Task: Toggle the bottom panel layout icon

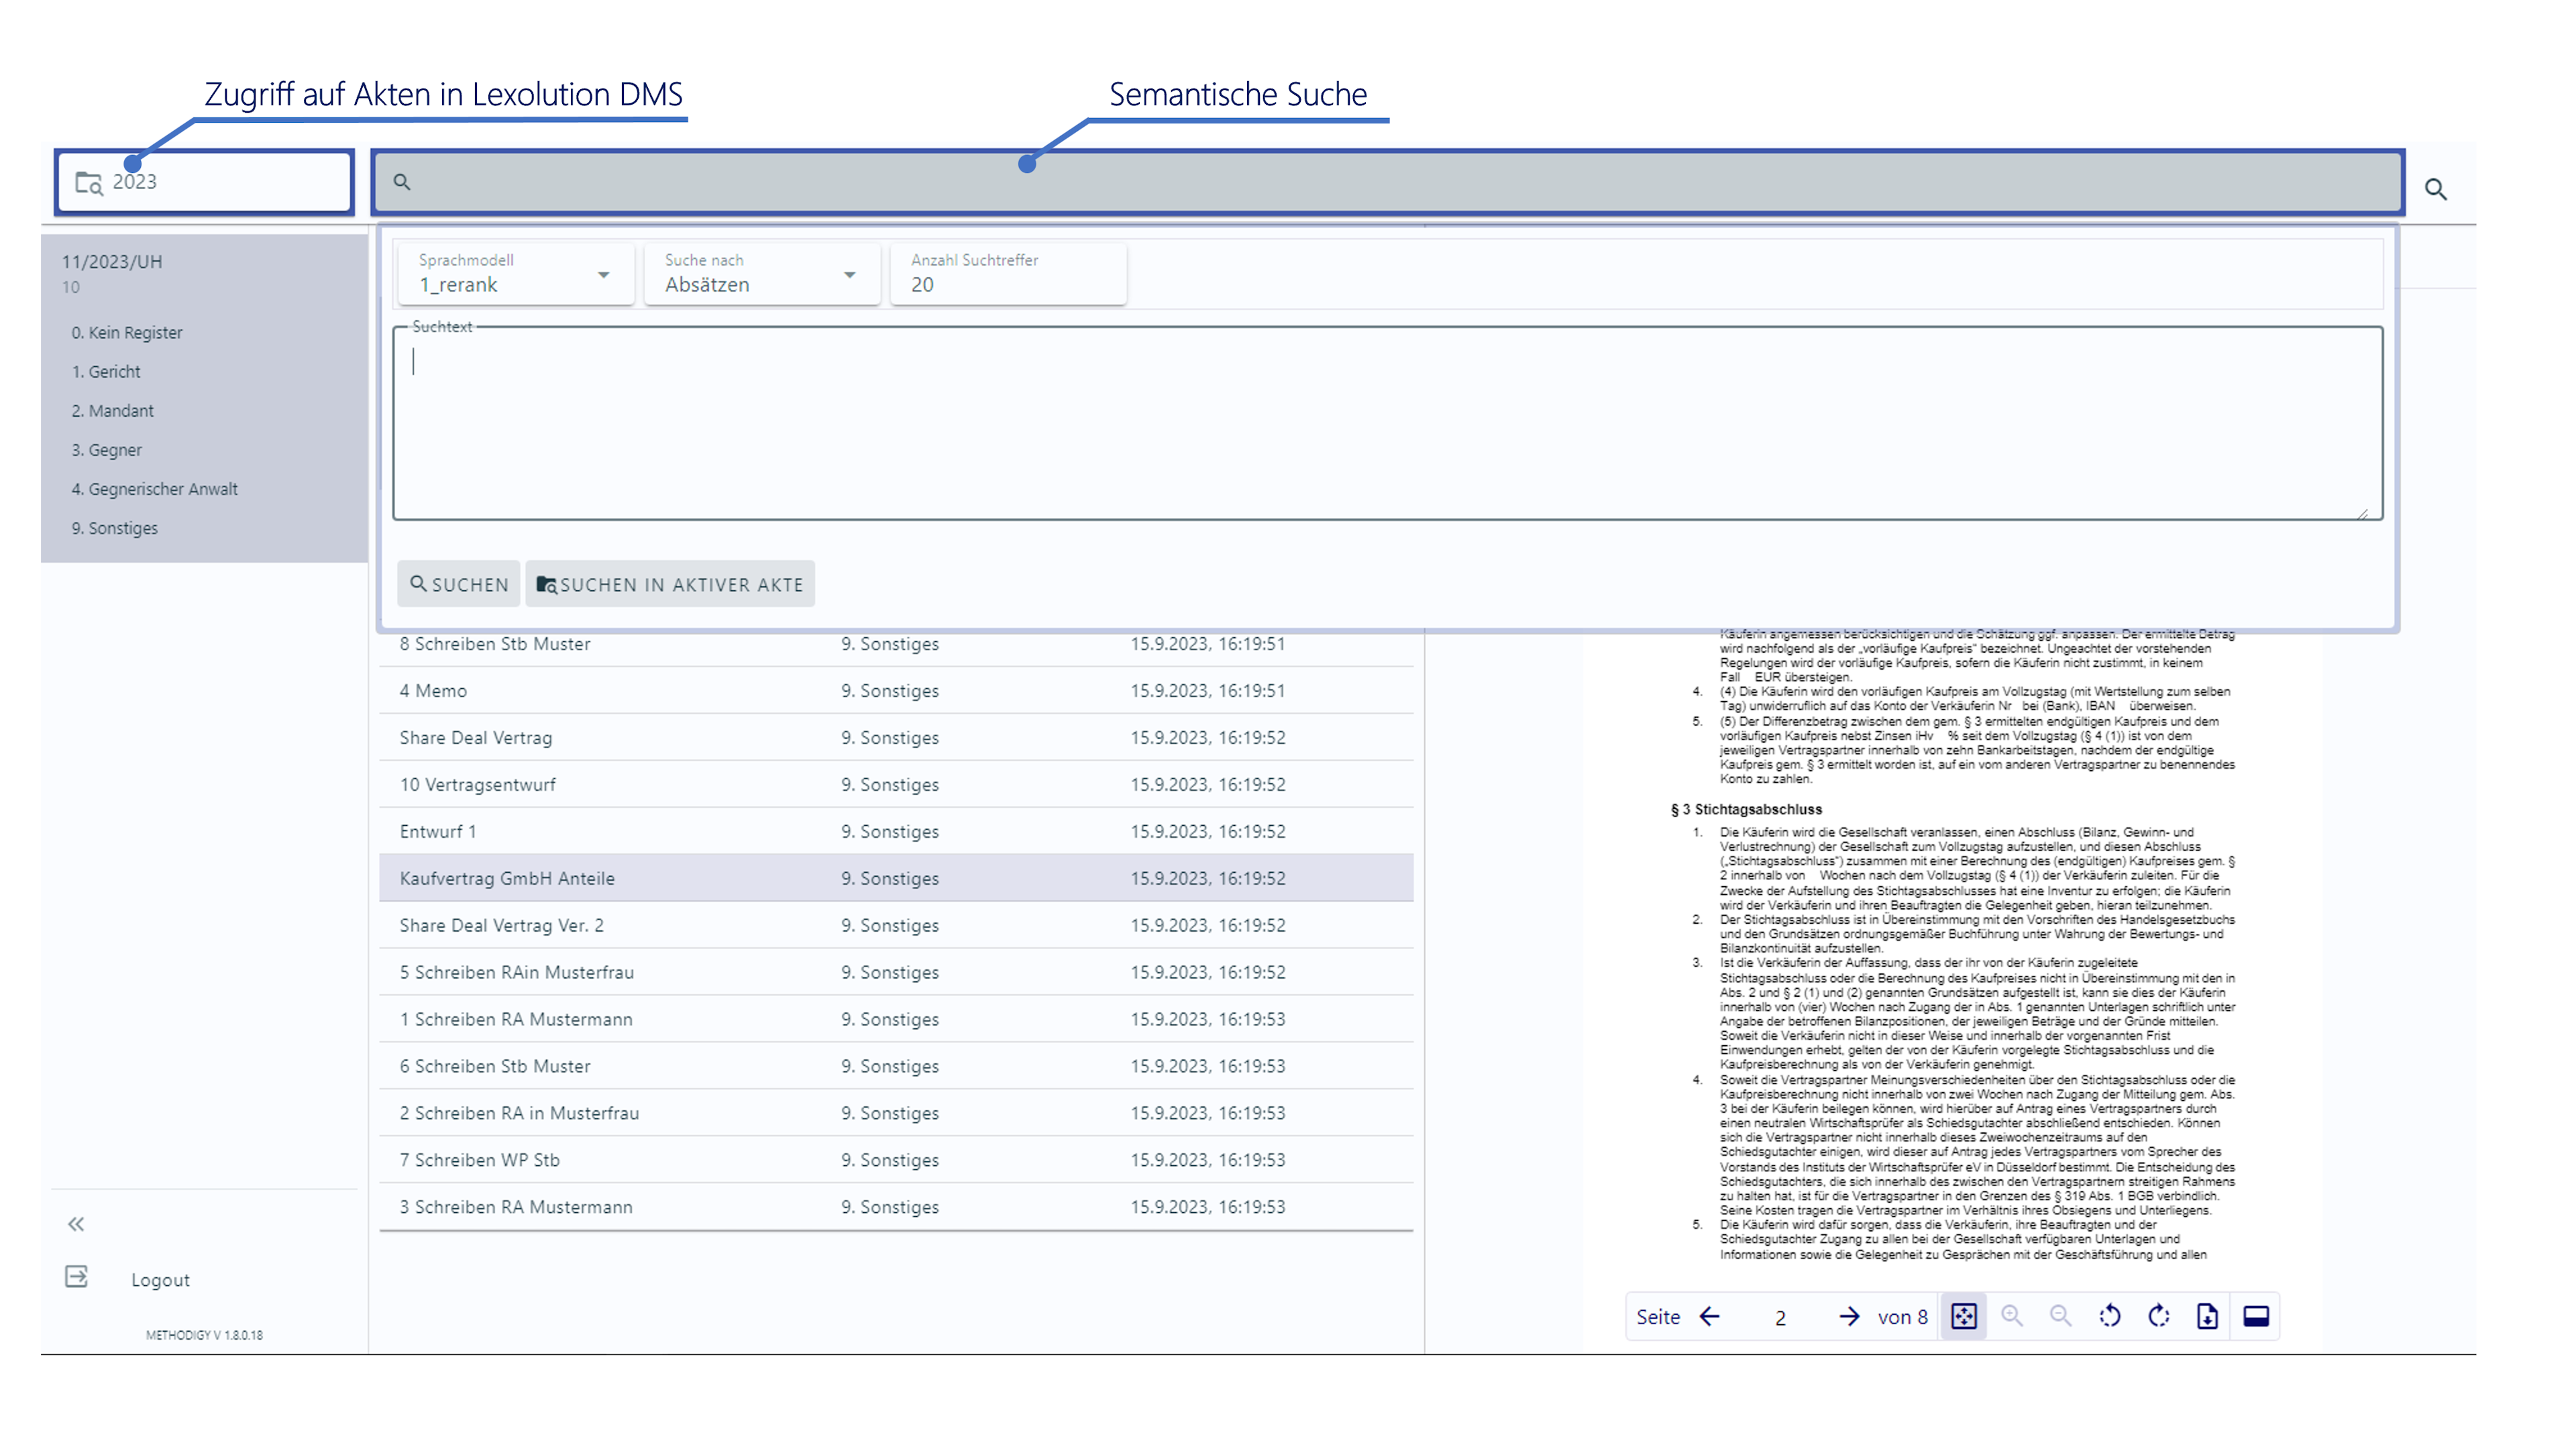Action: tap(2256, 1317)
